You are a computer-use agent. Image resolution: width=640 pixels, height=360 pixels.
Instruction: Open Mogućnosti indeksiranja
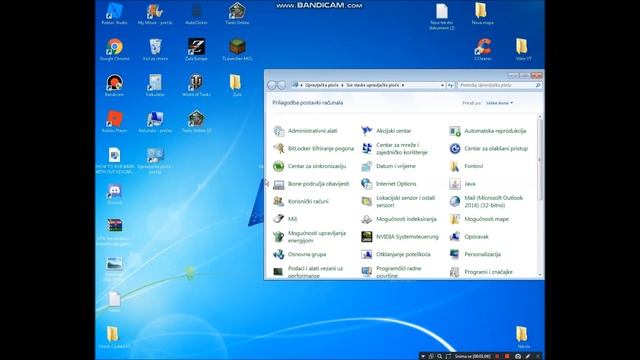point(399,219)
